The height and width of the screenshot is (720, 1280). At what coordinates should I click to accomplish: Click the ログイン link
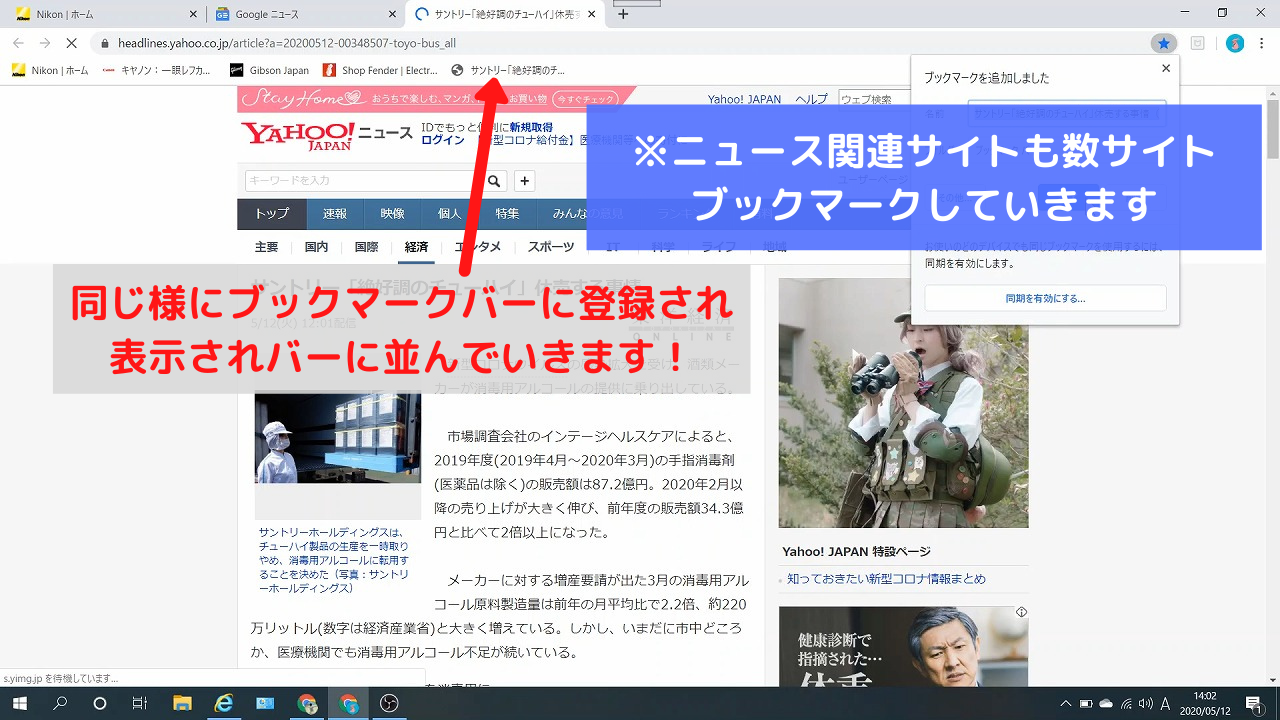(x=443, y=140)
